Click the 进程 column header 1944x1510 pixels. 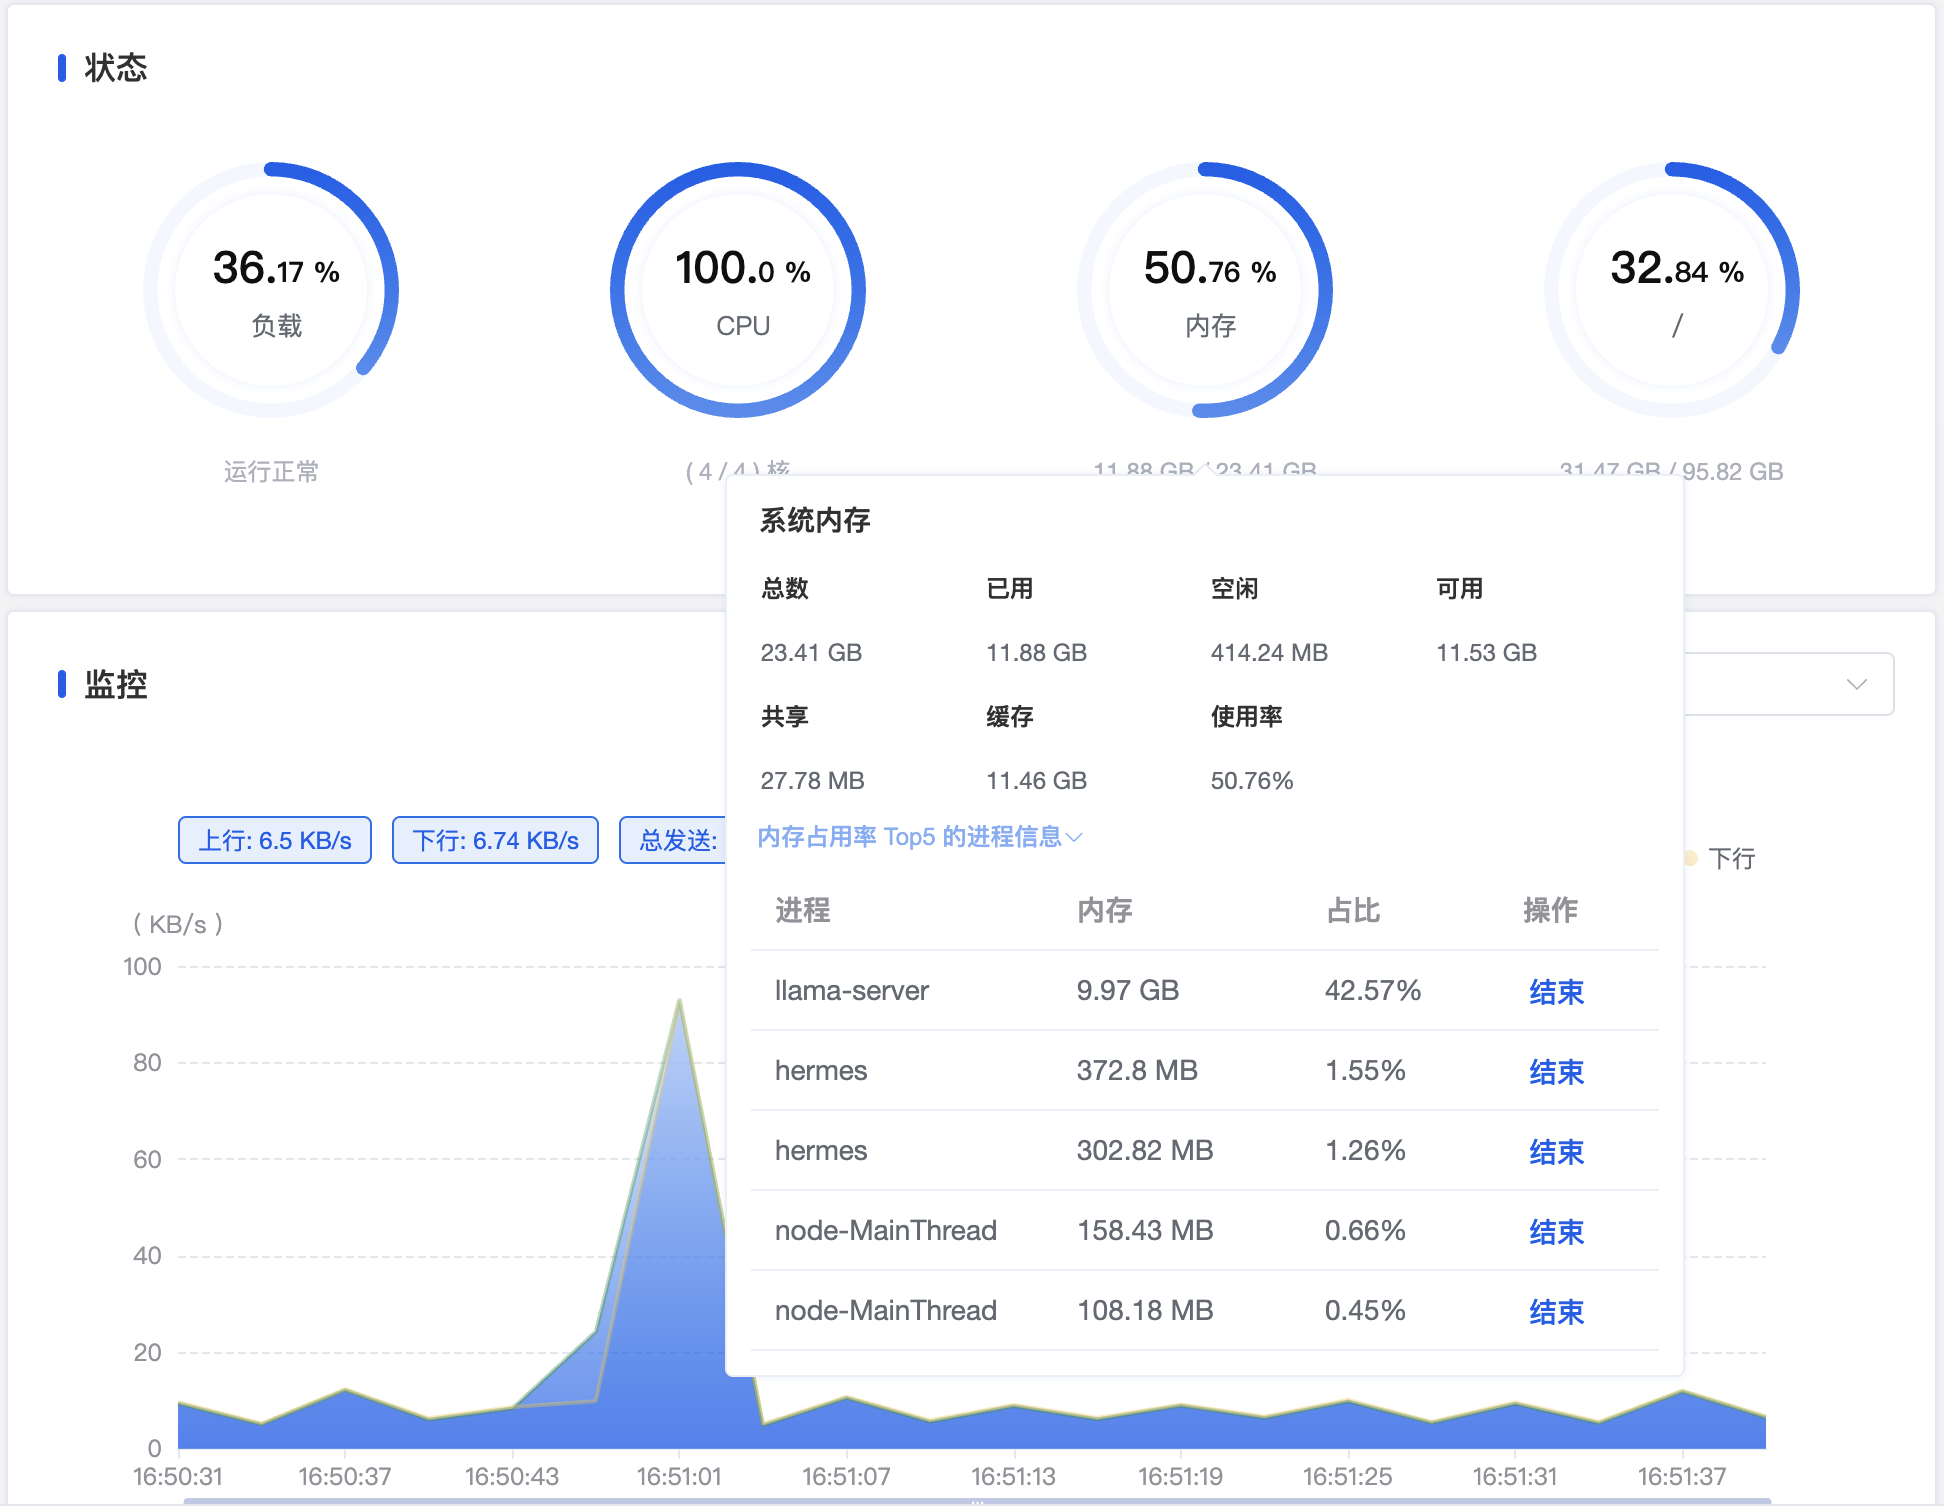pyautogui.click(x=803, y=910)
